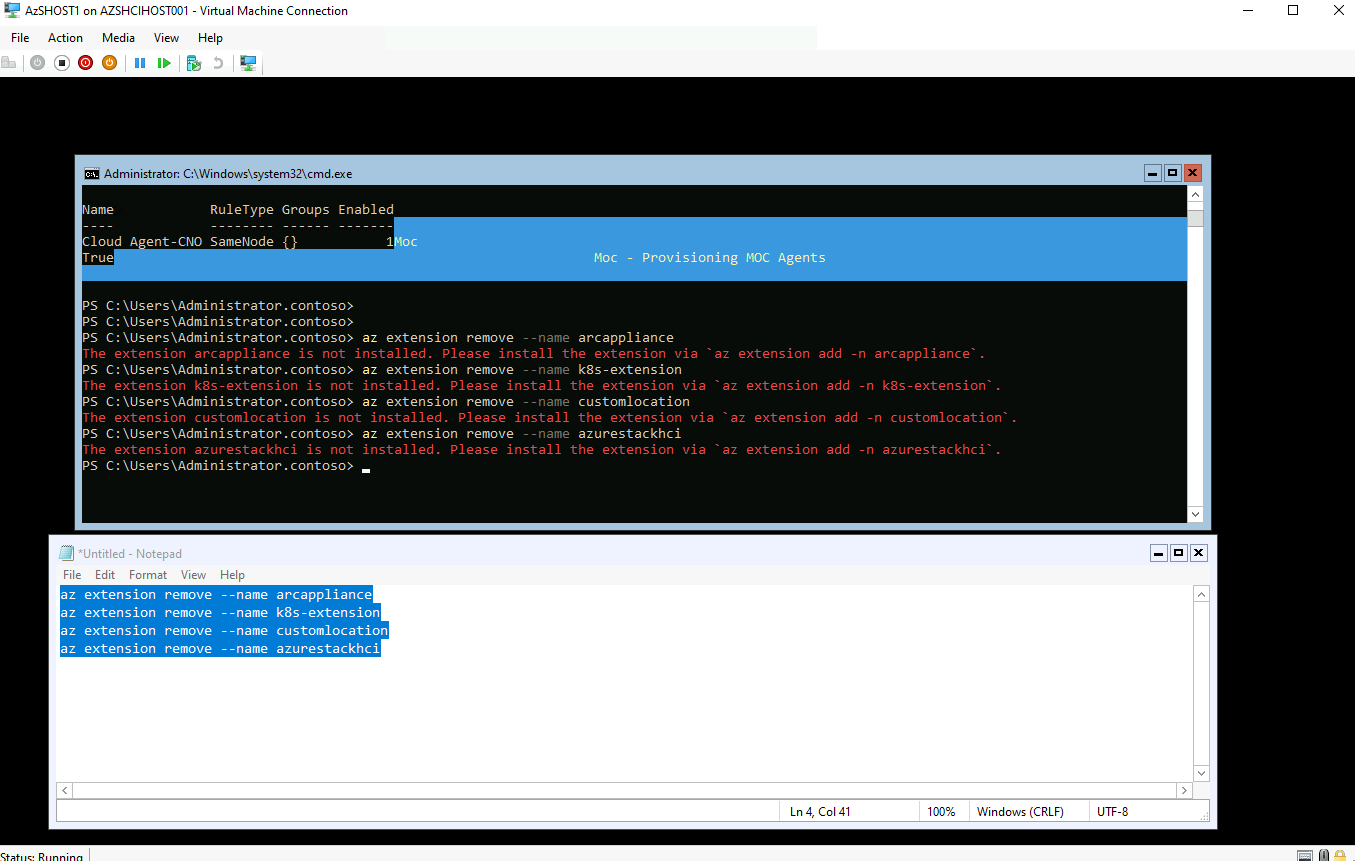
Task: Click the Notepad window title icon
Action: [x=67, y=553]
